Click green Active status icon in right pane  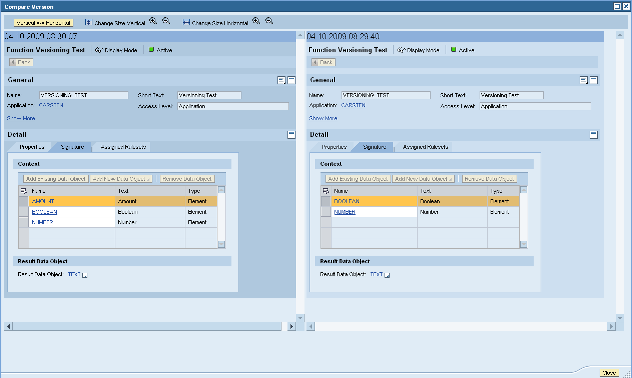click(x=453, y=50)
